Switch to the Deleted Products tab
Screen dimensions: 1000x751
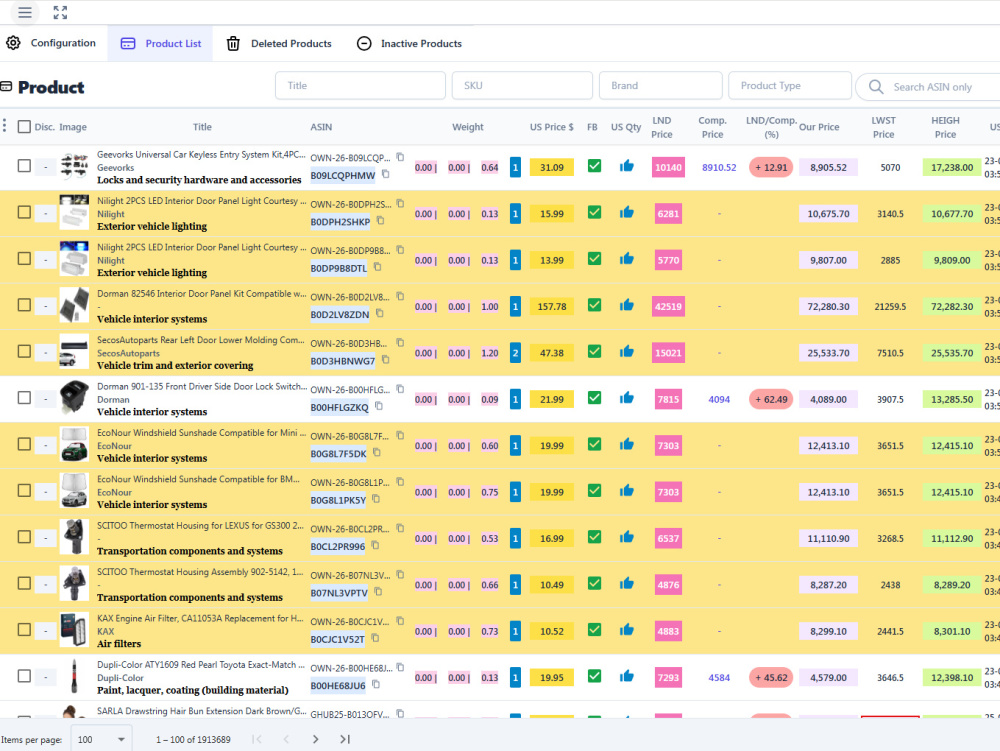click(x=279, y=43)
